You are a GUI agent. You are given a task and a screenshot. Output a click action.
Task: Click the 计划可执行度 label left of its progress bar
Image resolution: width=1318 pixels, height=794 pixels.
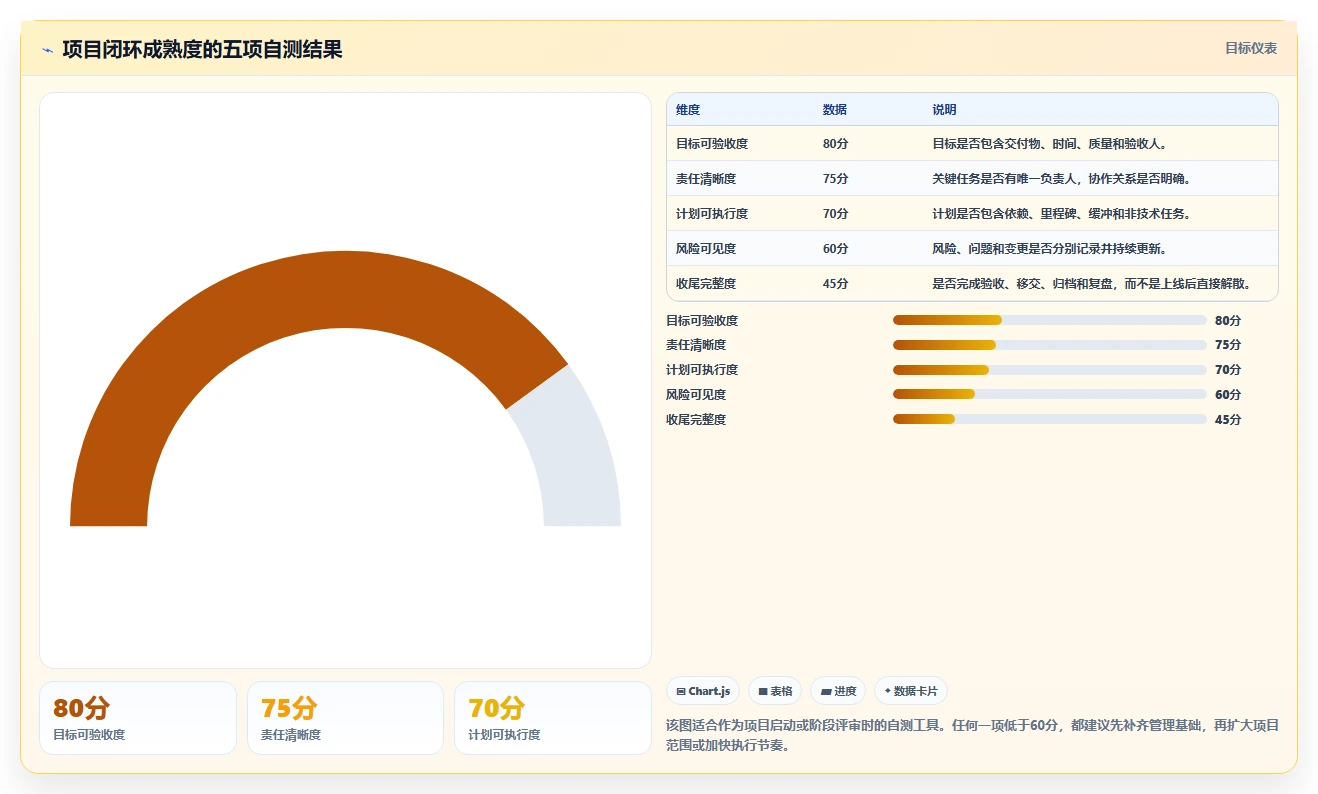(702, 370)
